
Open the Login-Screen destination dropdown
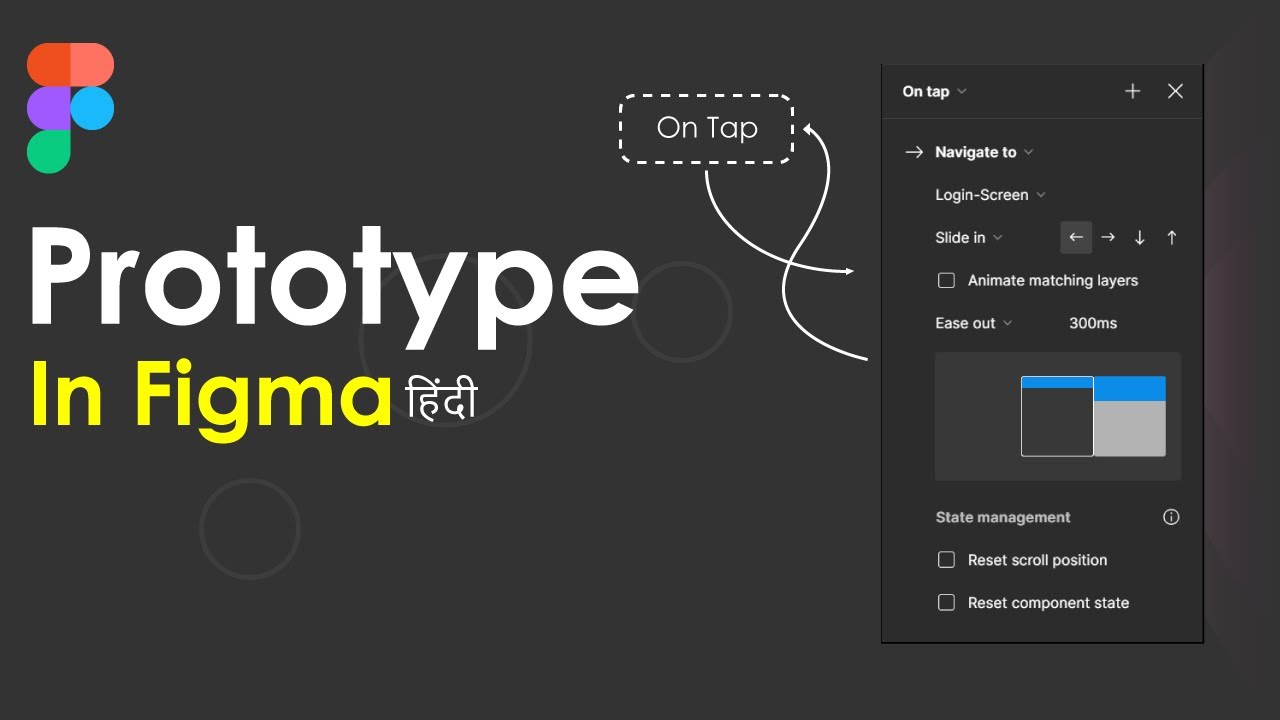(990, 195)
